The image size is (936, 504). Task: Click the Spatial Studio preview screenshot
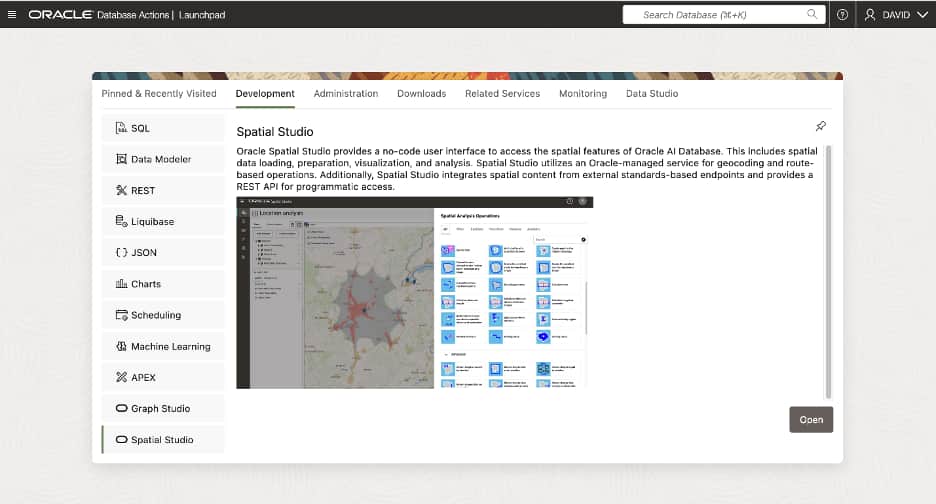(414, 293)
